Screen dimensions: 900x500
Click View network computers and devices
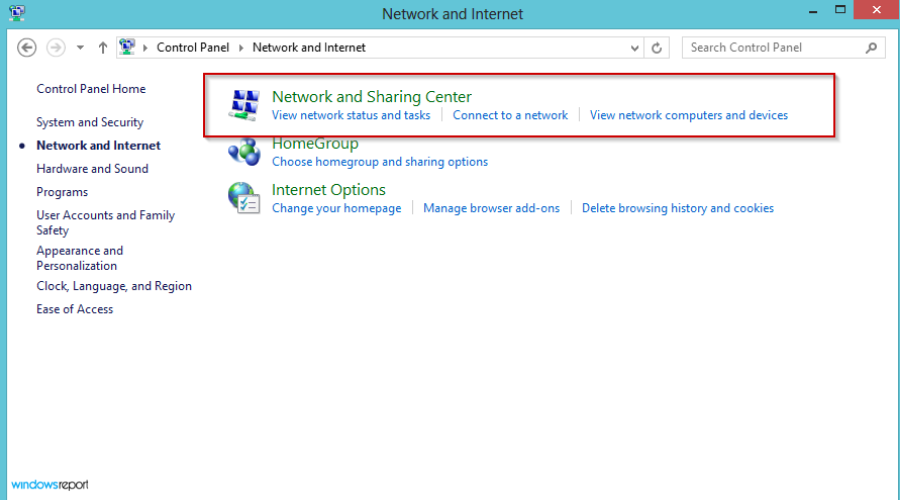coord(688,115)
